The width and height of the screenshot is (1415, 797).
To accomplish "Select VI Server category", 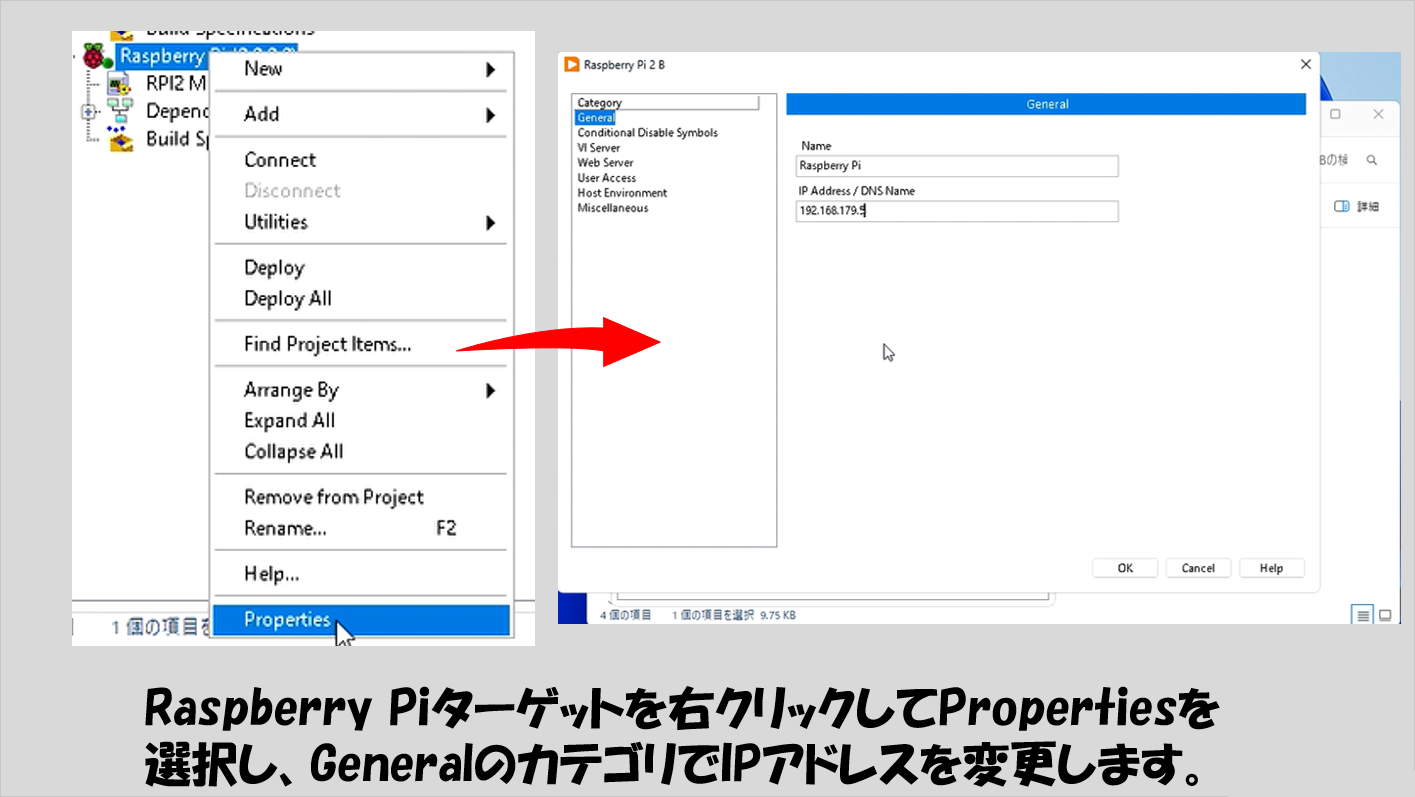I will click(598, 148).
